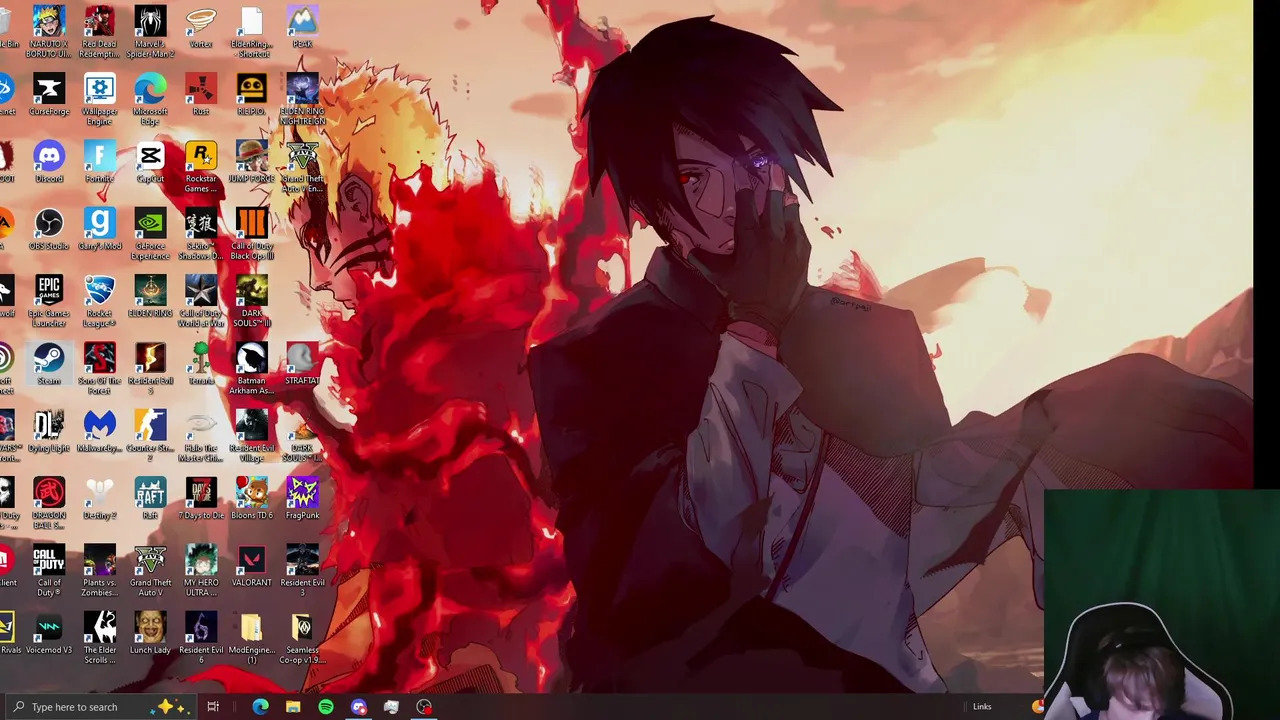Viewport: 1280px width, 720px height.
Task: Select the Sekiro Shadows Die icon
Action: coord(201,233)
